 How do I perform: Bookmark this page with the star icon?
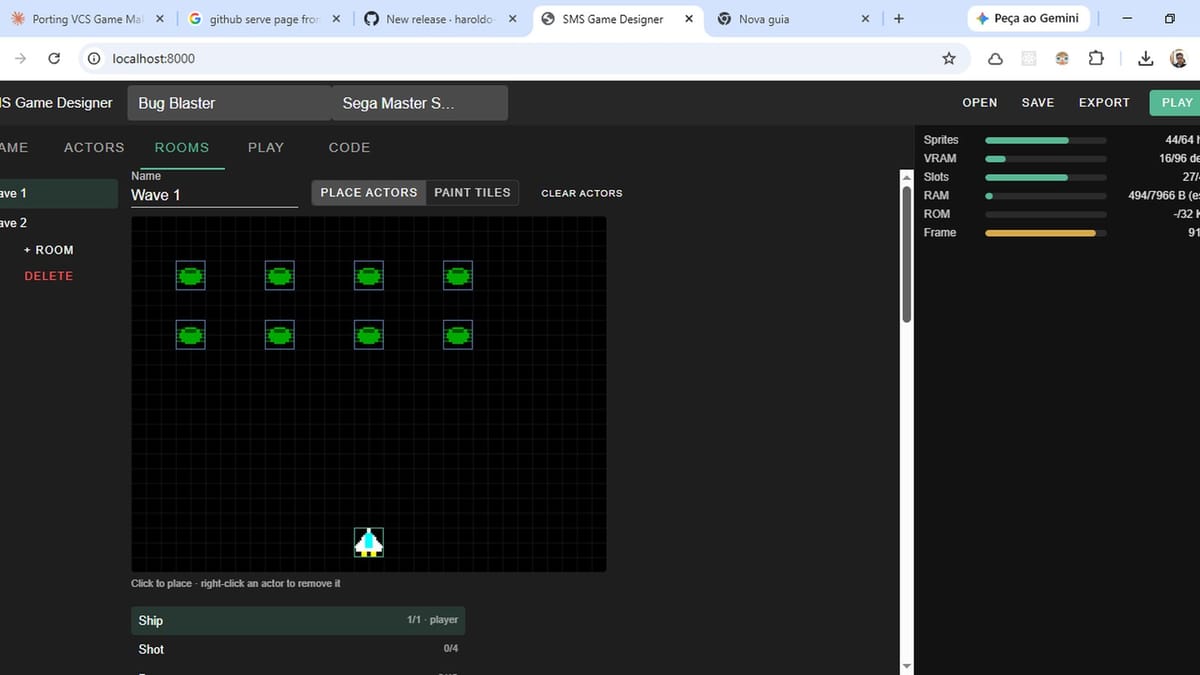click(949, 59)
